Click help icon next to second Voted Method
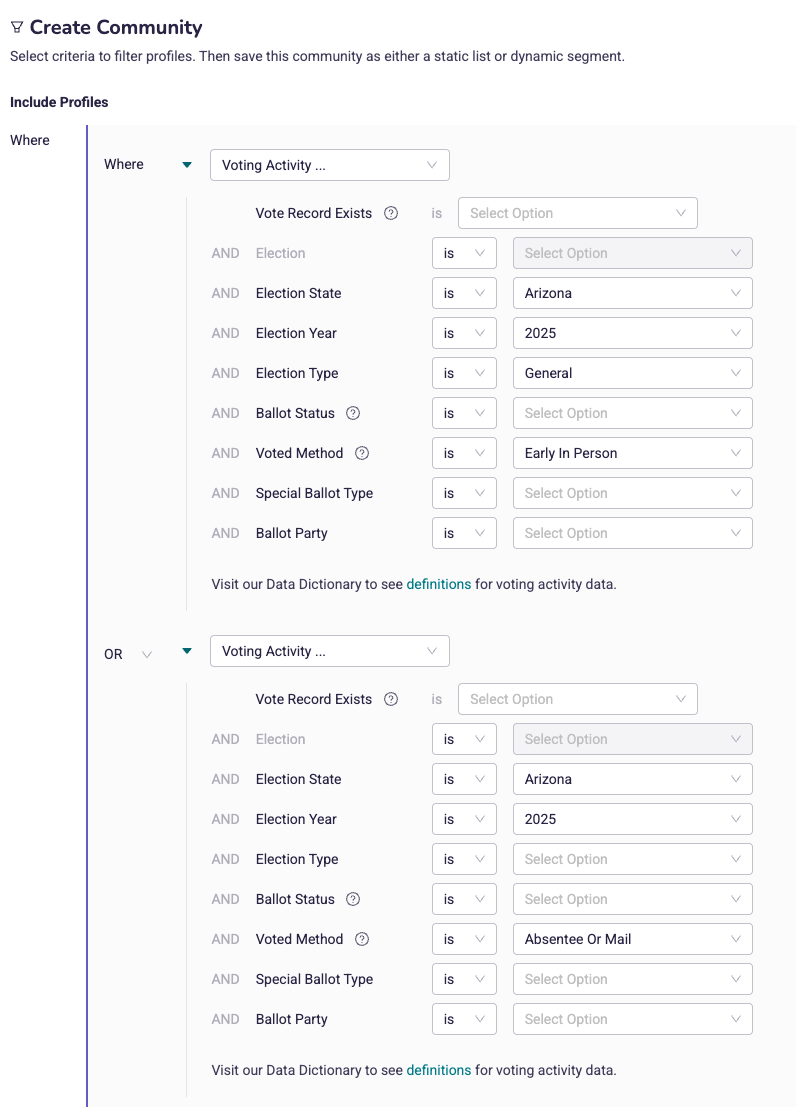796x1107 pixels. [362, 939]
